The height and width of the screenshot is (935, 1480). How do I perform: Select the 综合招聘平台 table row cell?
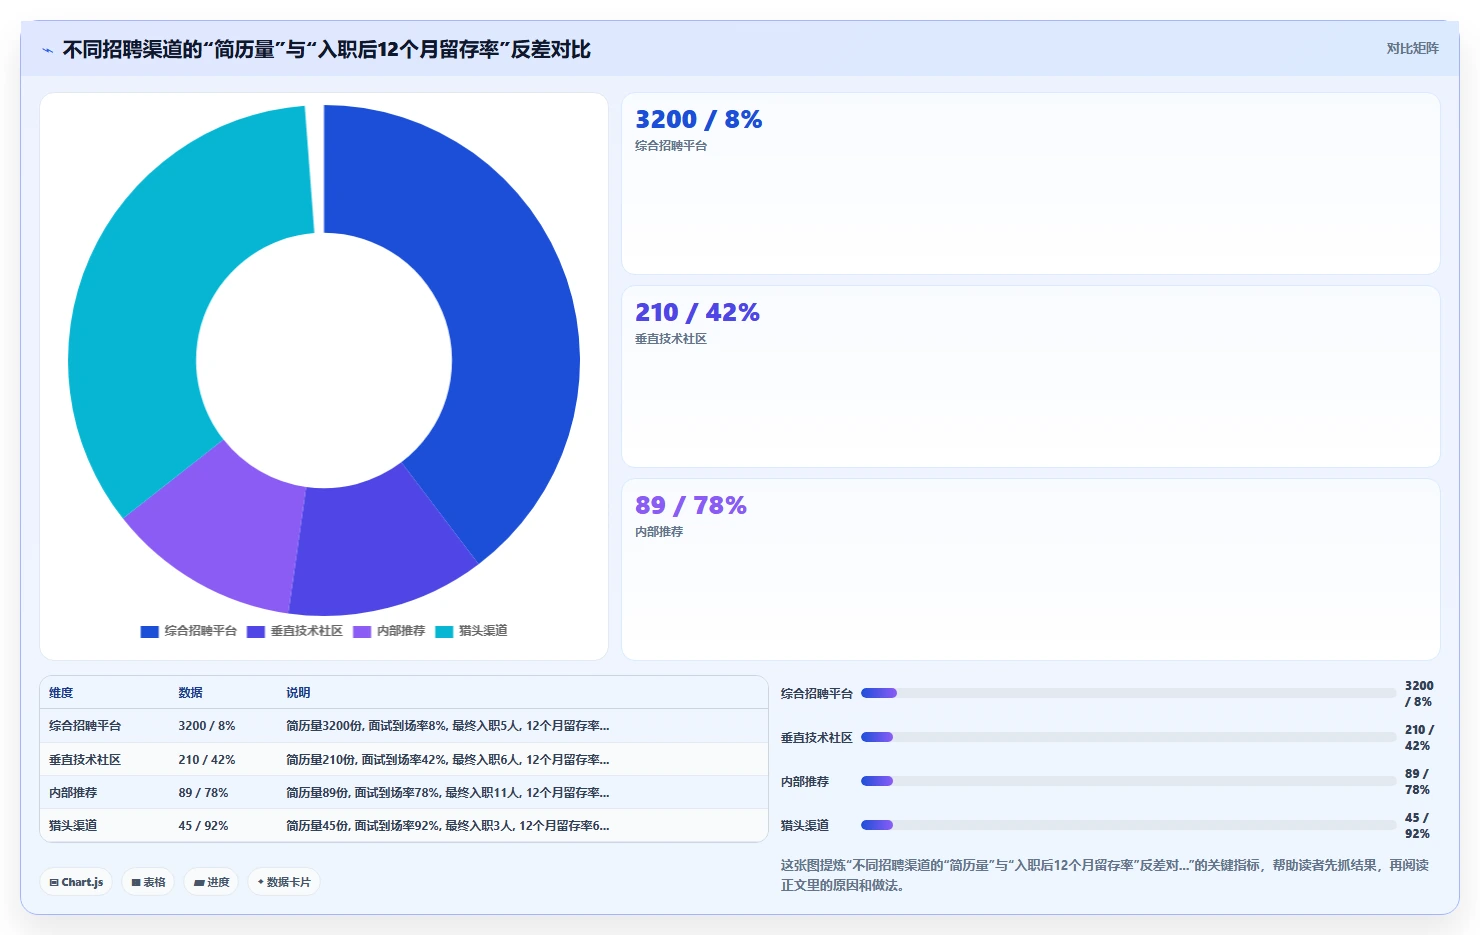(x=85, y=726)
